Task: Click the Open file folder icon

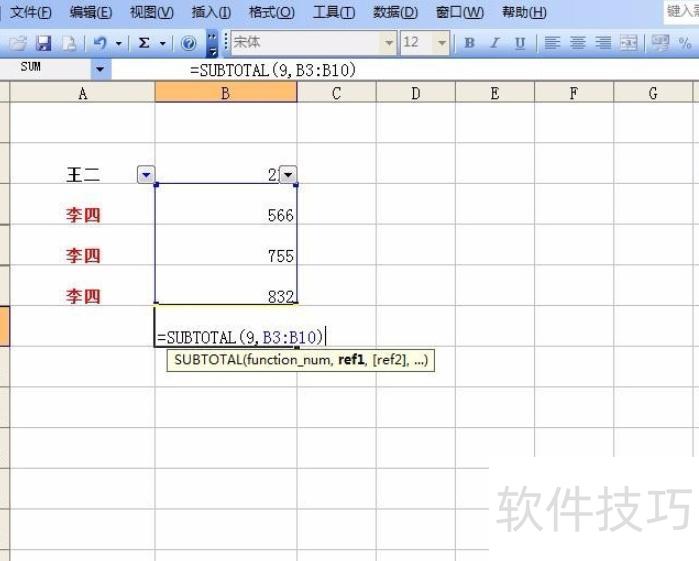Action: click(18, 43)
